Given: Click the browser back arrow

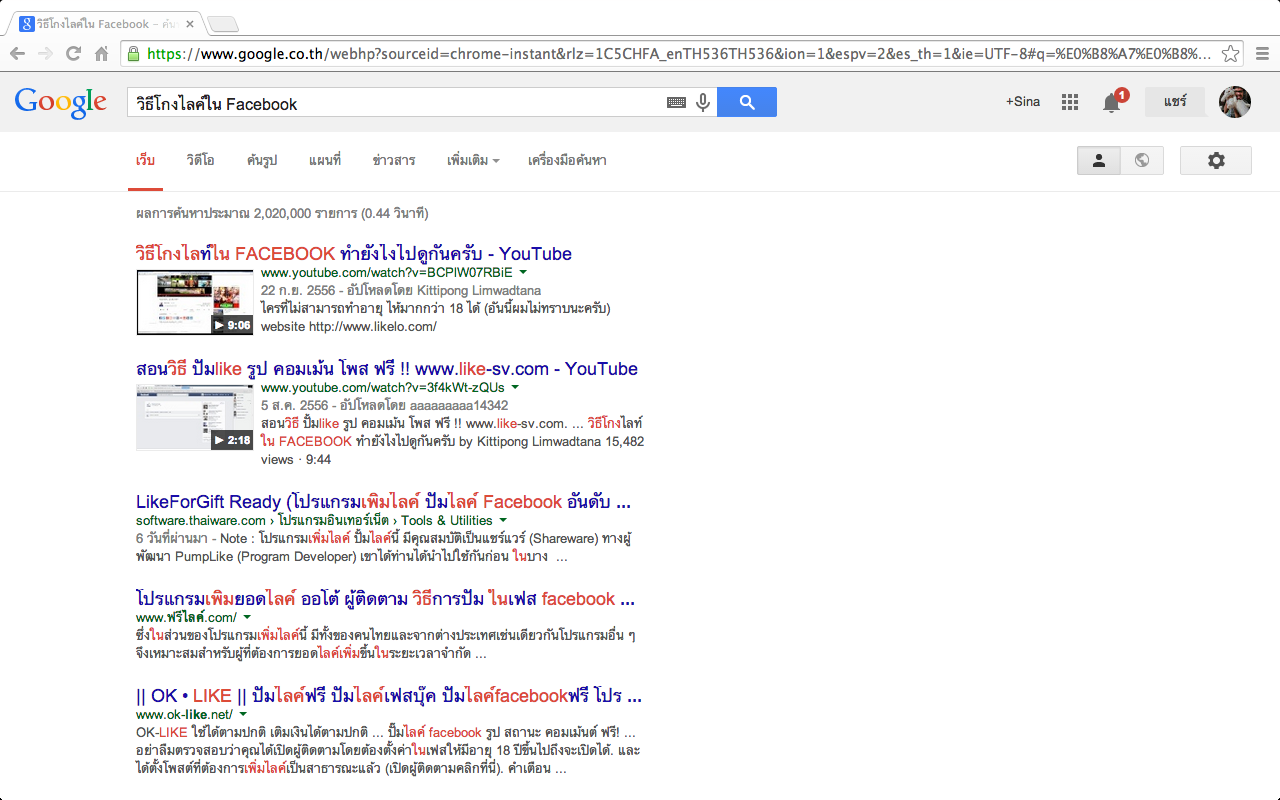Looking at the screenshot, I should (x=17, y=54).
